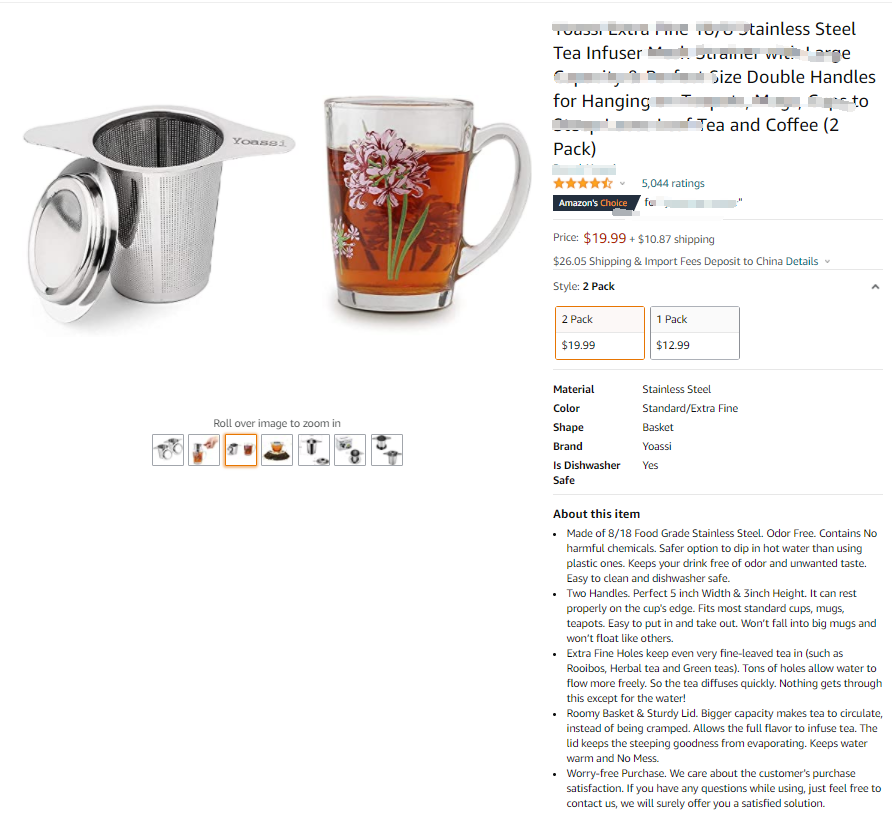Expand the shipping details chevron arrow
Image resolution: width=892 pixels, height=814 pixels.
tap(827, 262)
